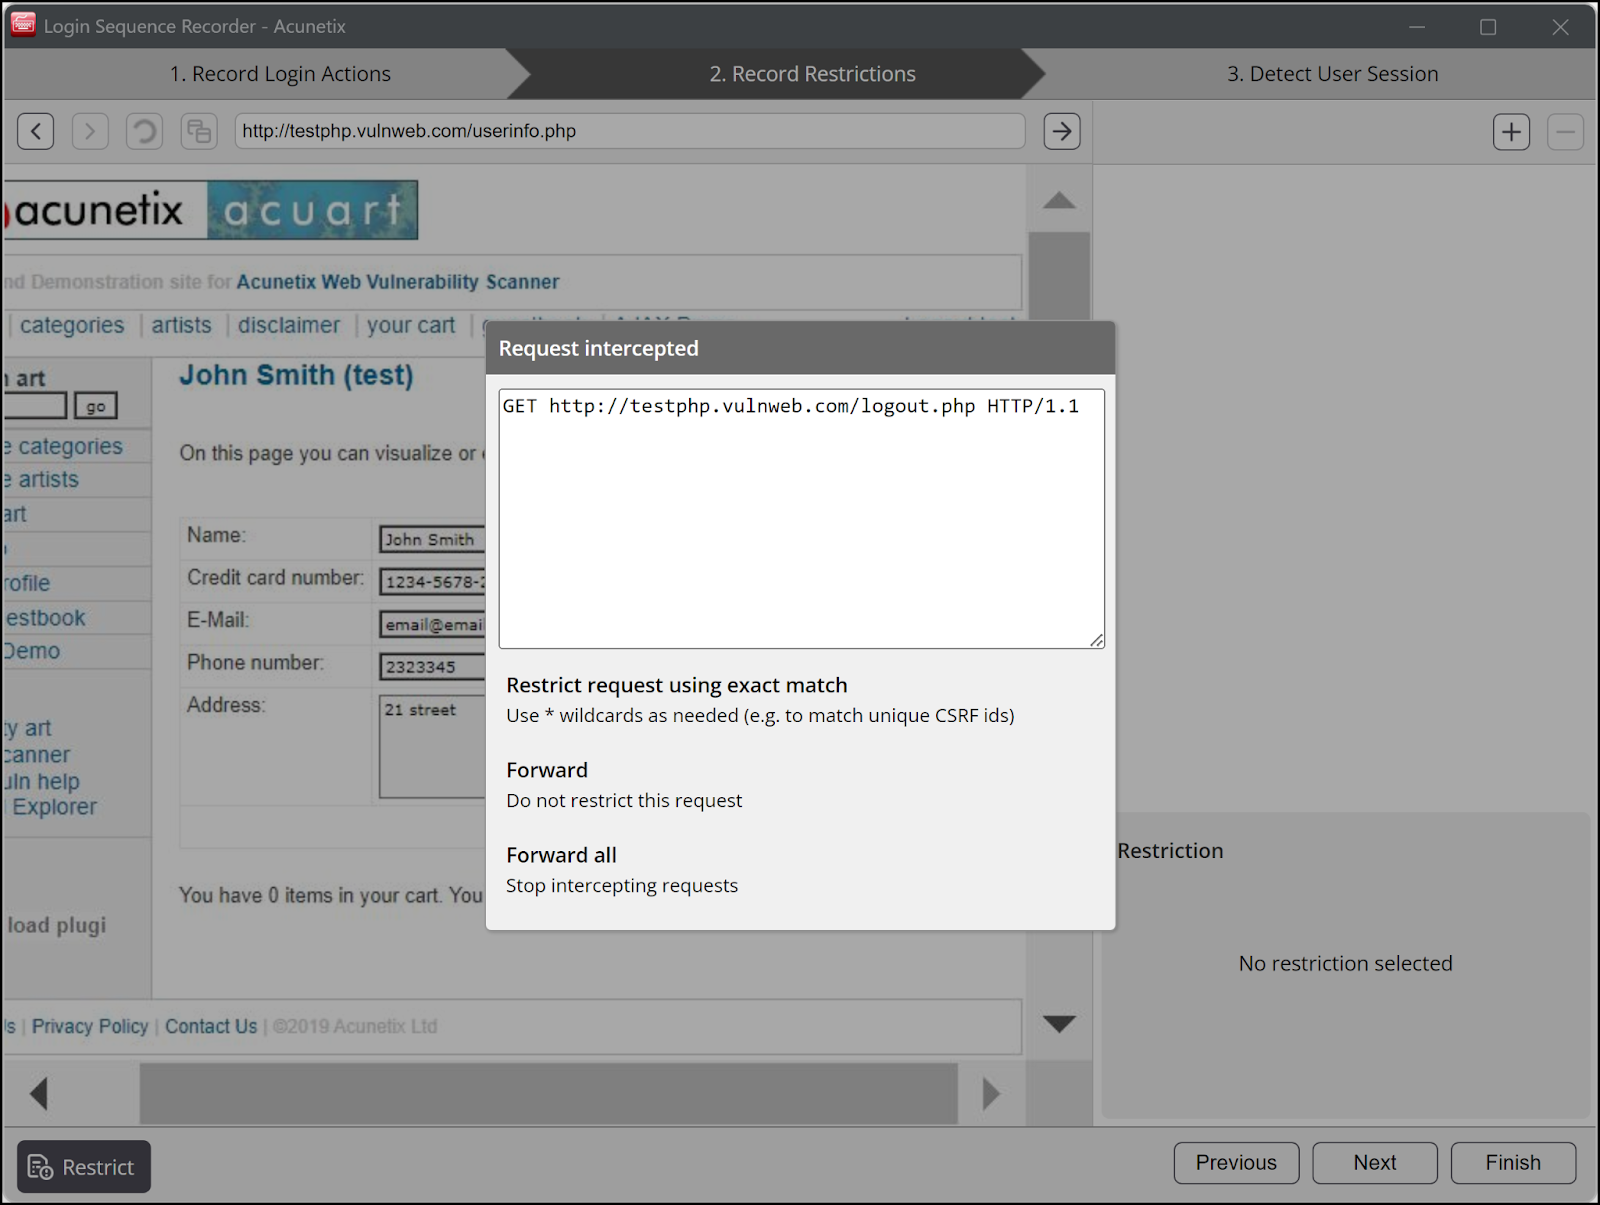Click the browser back arrow icon

tap(36, 131)
